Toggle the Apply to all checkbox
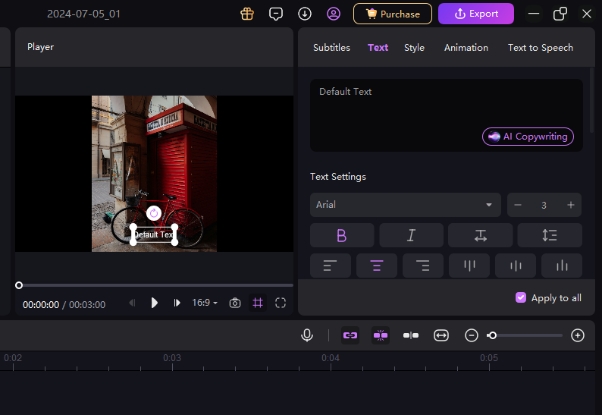This screenshot has height=415, width=602. [521, 298]
